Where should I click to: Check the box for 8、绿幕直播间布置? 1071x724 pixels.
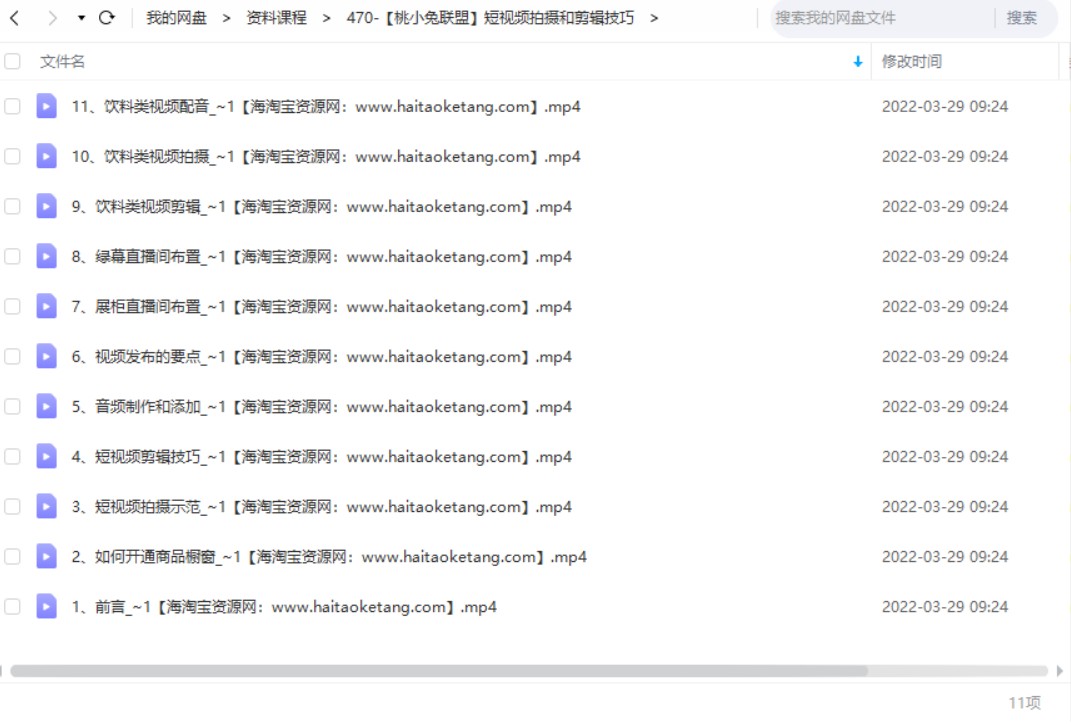click(12, 257)
